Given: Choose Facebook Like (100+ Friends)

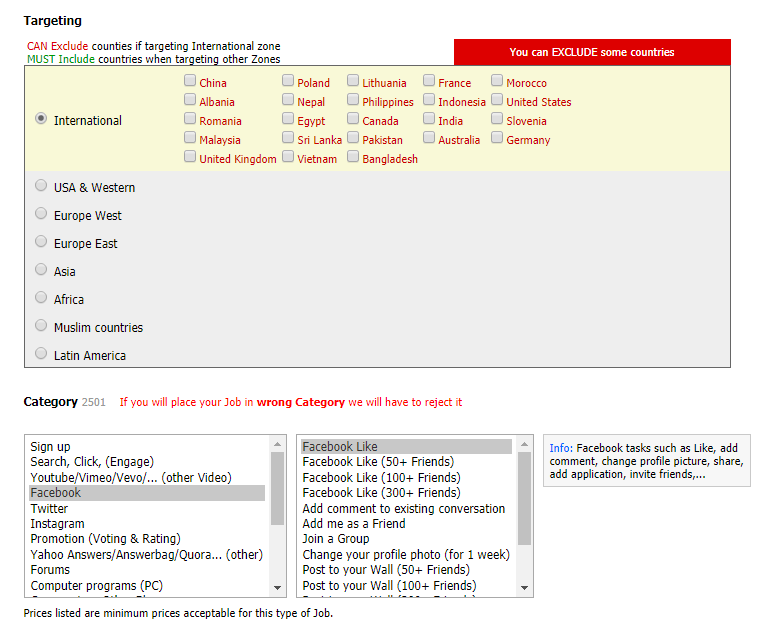Looking at the screenshot, I should point(407,478).
